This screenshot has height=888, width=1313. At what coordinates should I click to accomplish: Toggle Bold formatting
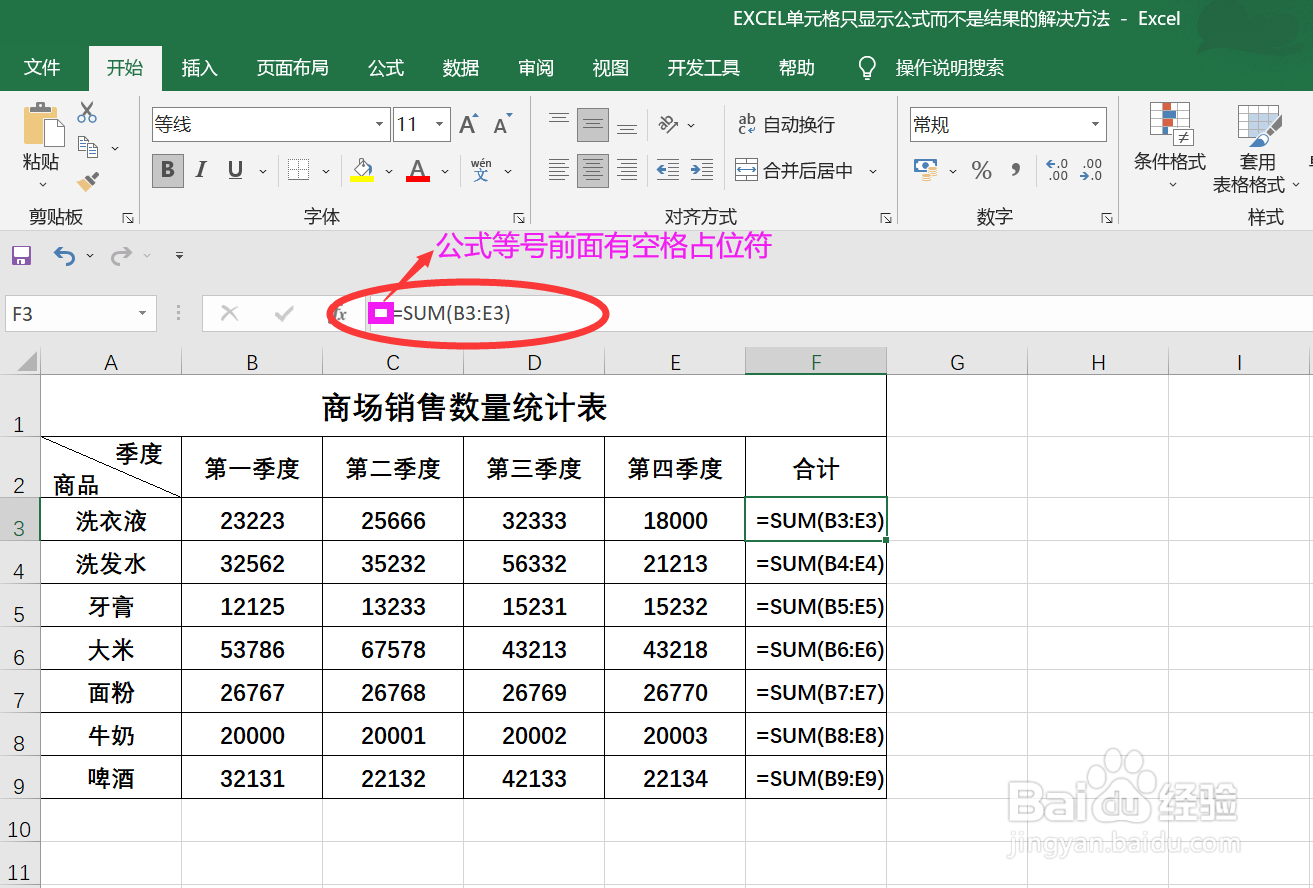tap(168, 170)
